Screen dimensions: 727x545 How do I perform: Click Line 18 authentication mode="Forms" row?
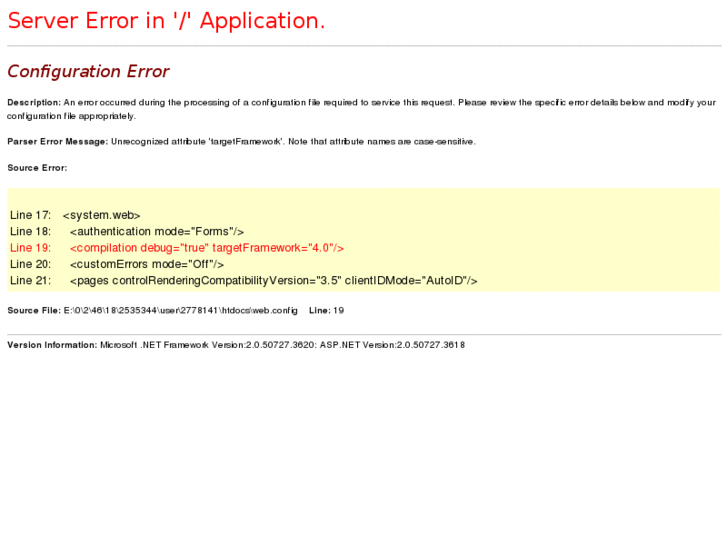[127, 231]
